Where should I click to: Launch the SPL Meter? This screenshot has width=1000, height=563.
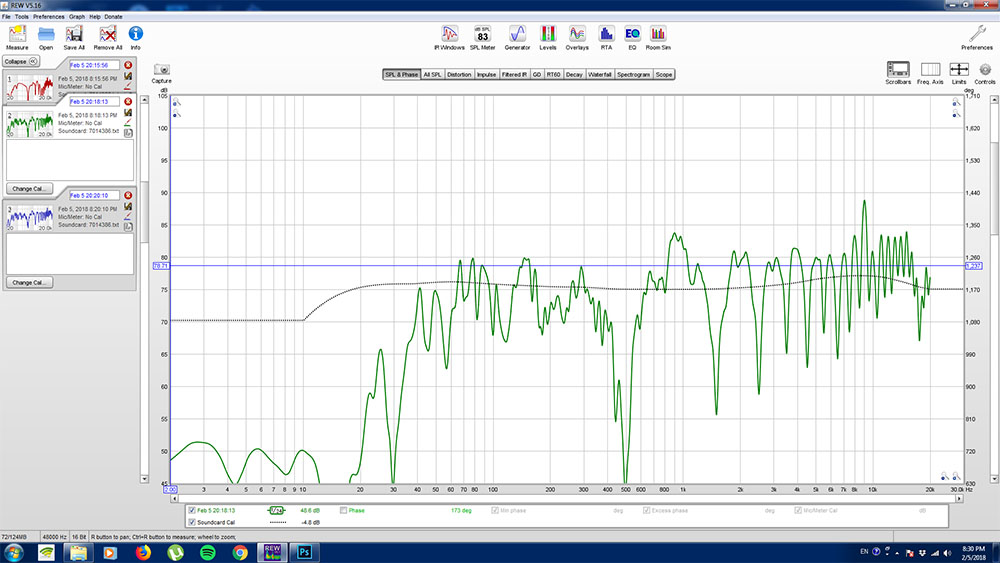coord(482,38)
